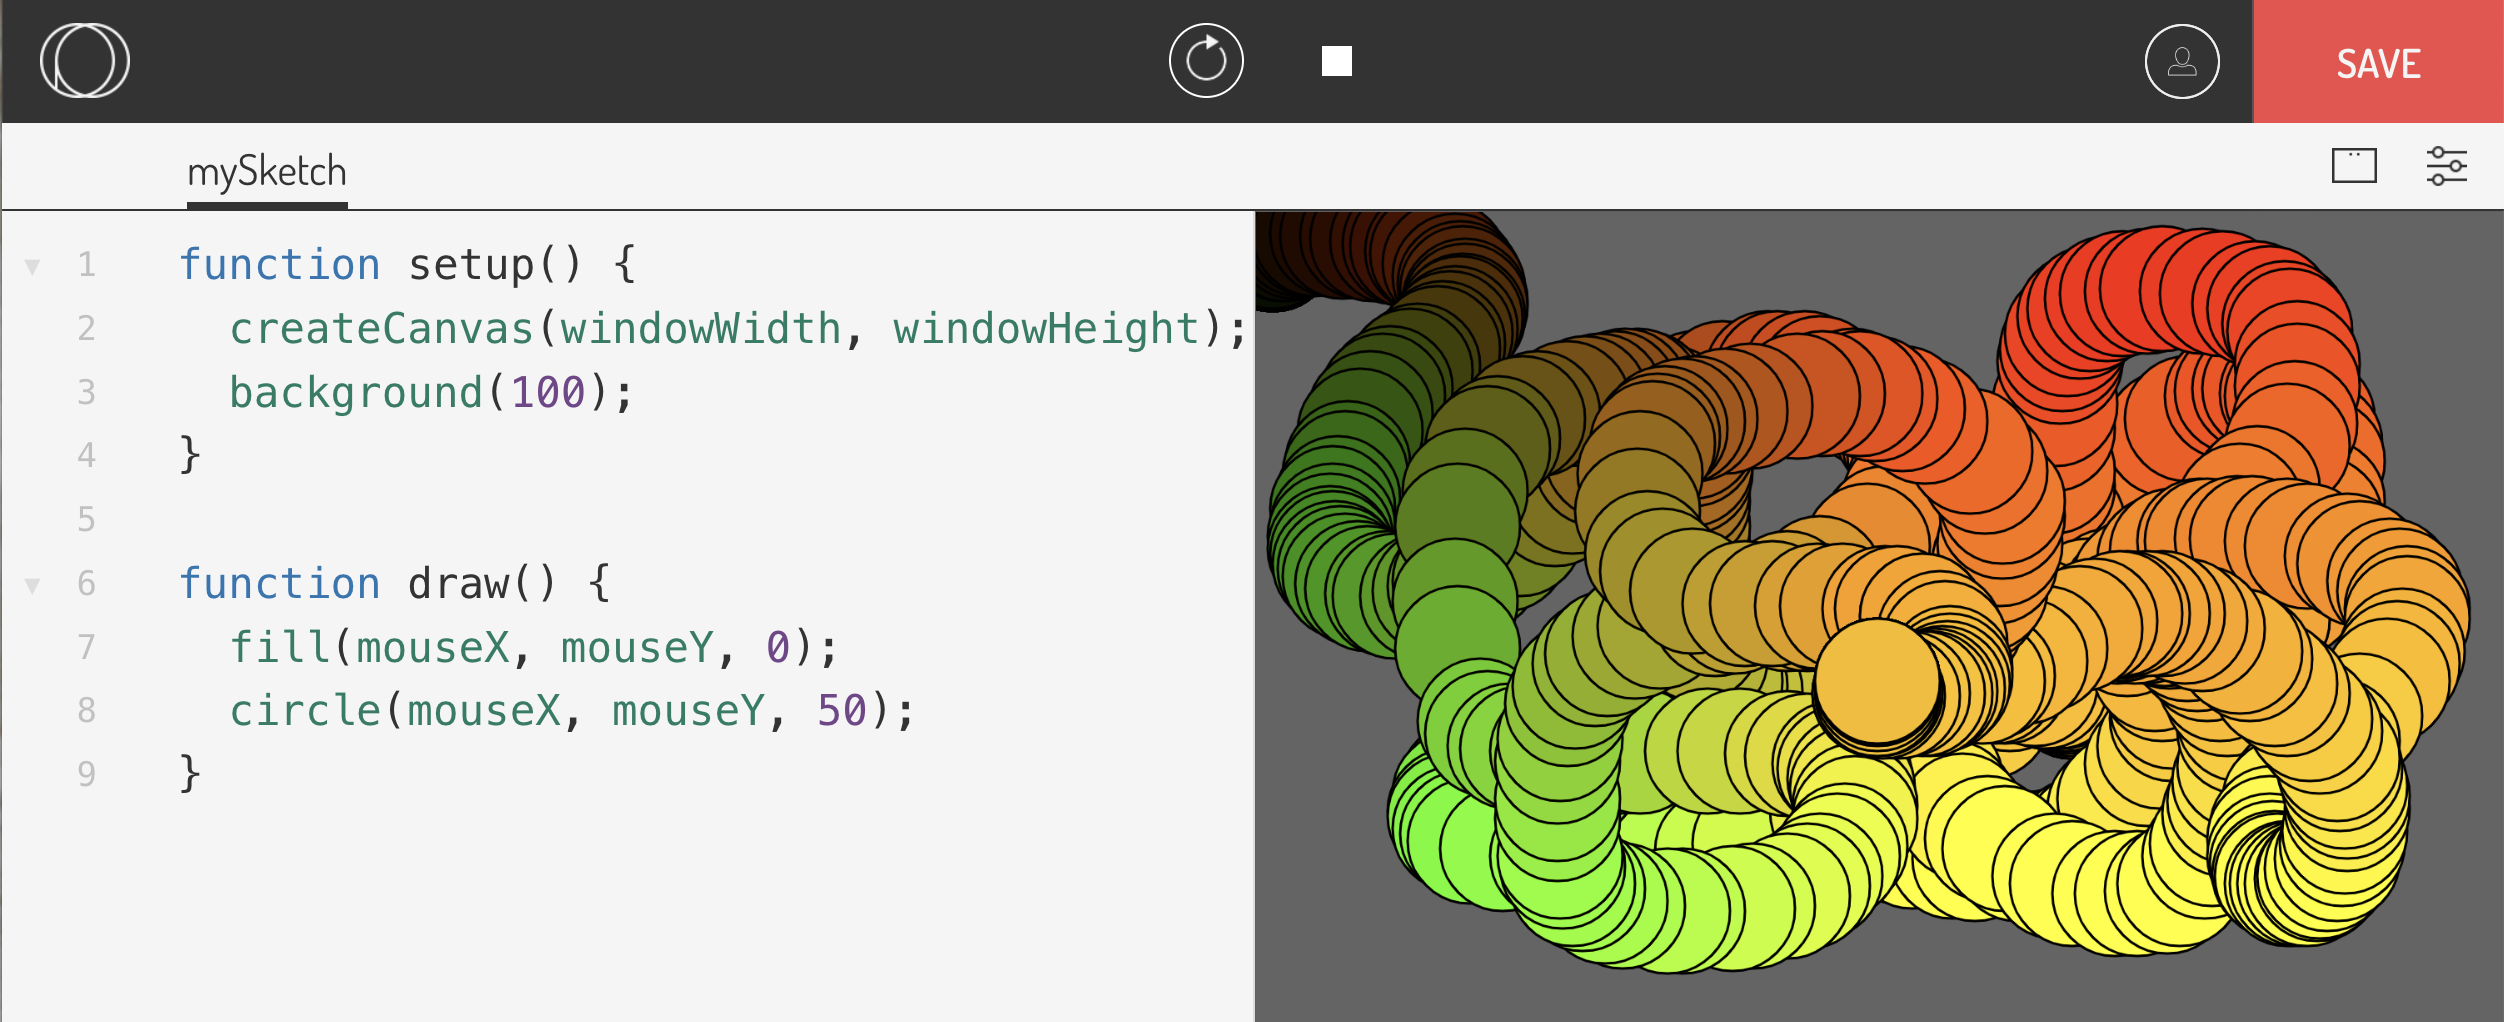The width and height of the screenshot is (2504, 1022).
Task: Click line number 7 in the gutter
Action: (88, 648)
